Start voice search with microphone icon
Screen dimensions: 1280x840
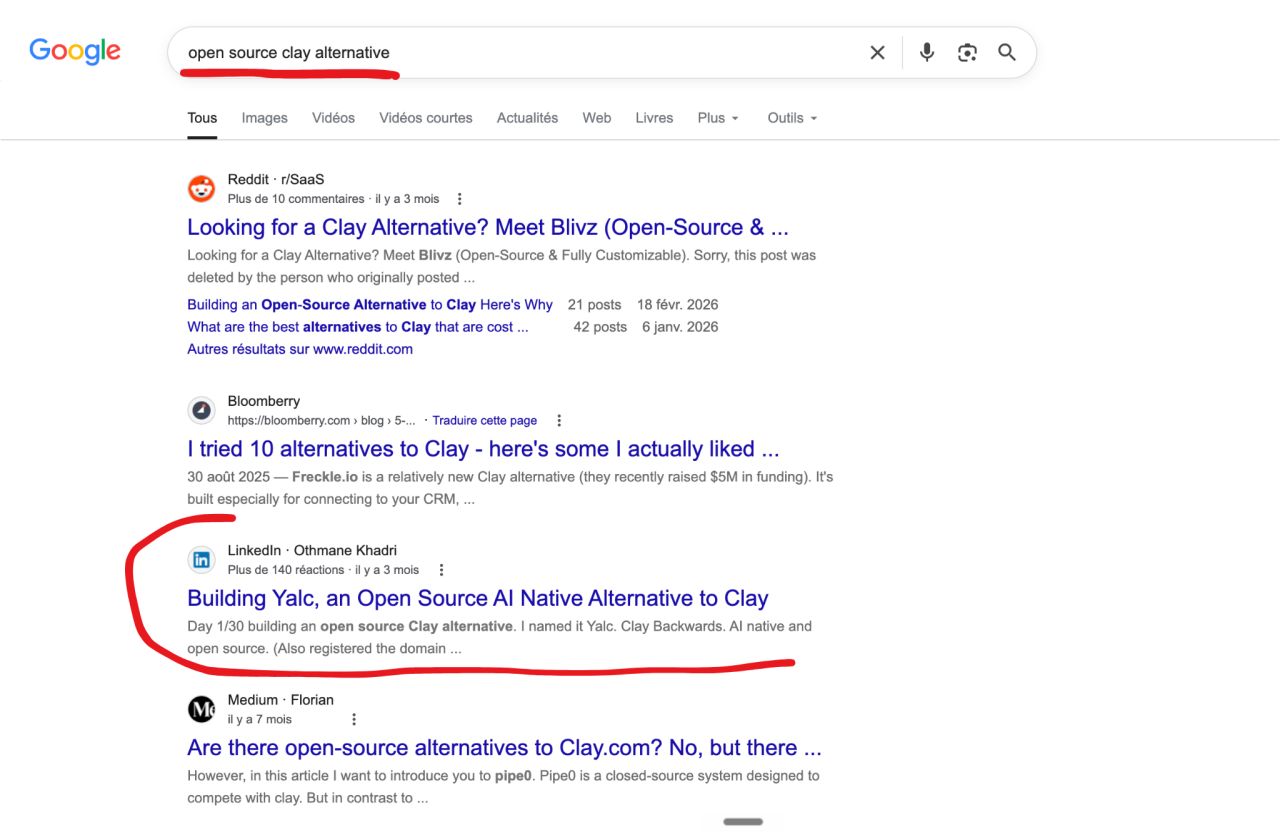click(927, 53)
